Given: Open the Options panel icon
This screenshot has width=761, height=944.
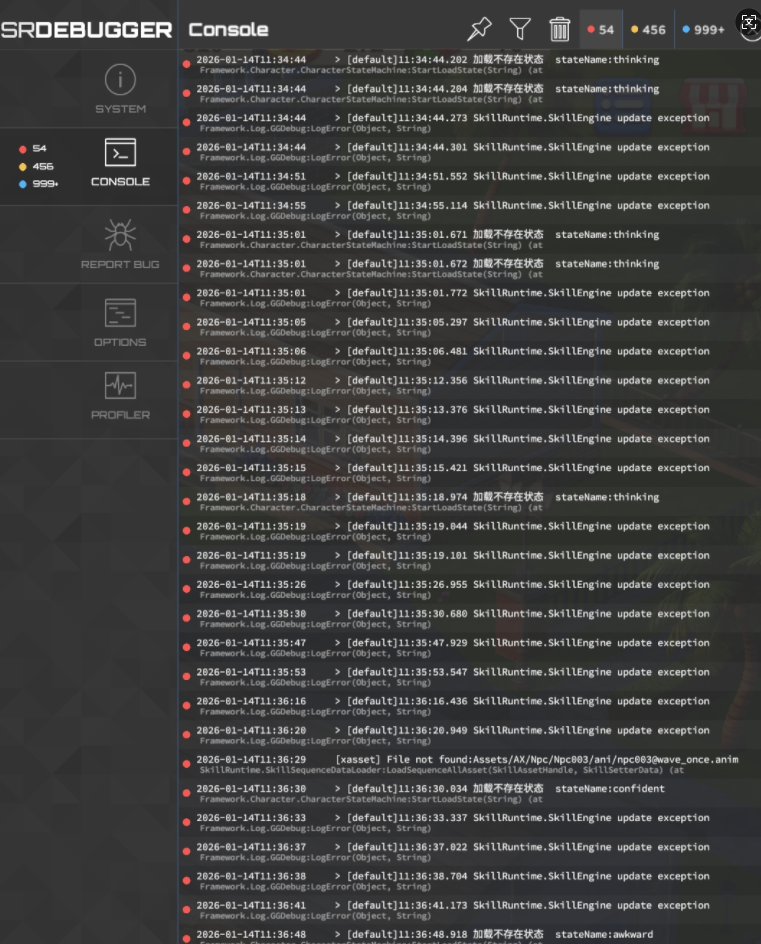Looking at the screenshot, I should tap(120, 313).
